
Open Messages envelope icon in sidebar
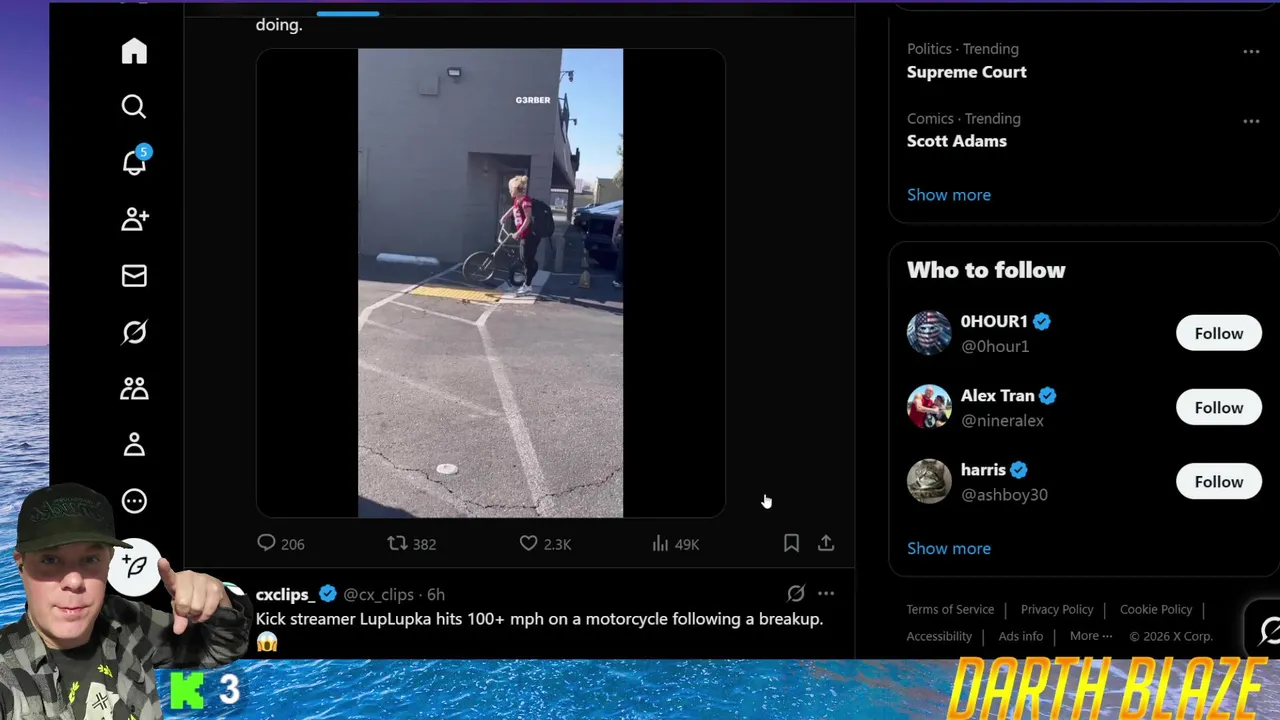point(134,275)
